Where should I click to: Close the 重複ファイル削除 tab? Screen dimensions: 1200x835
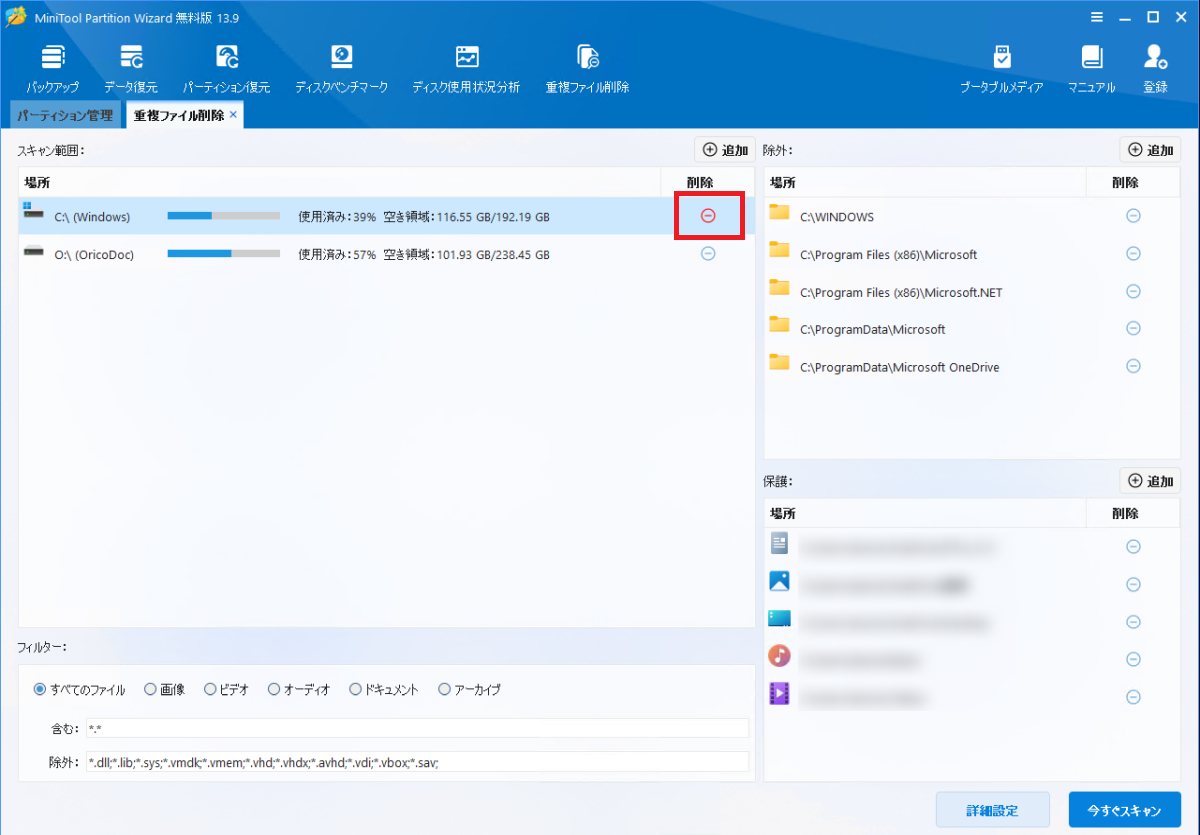point(233,115)
